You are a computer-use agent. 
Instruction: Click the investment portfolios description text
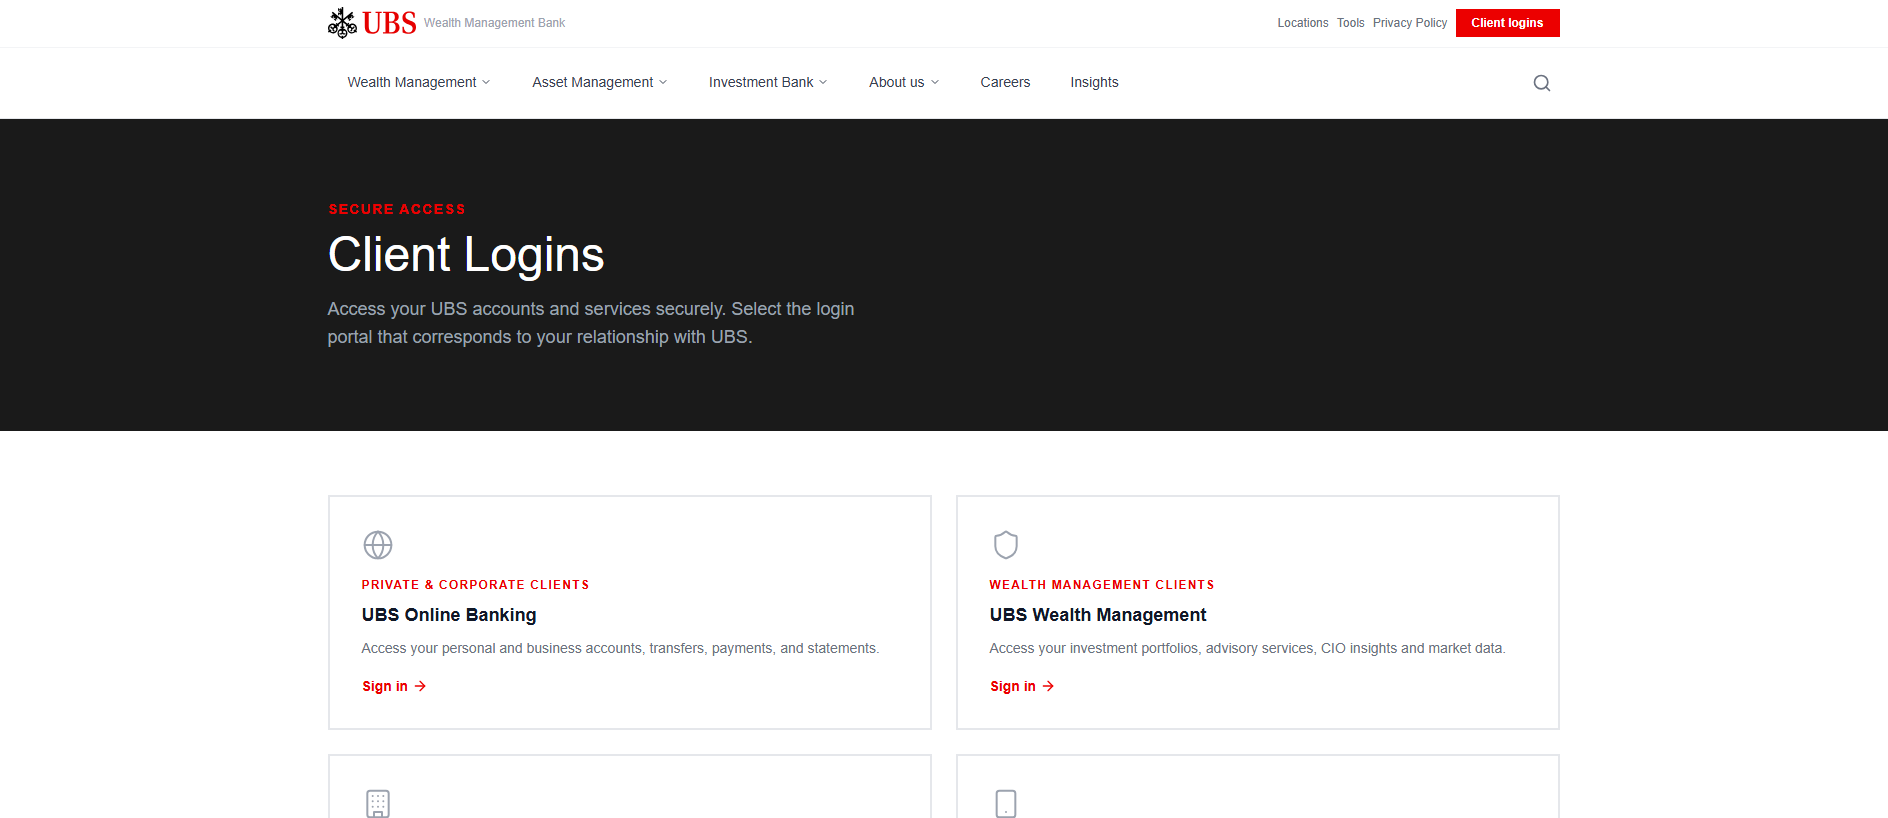[x=1247, y=648]
